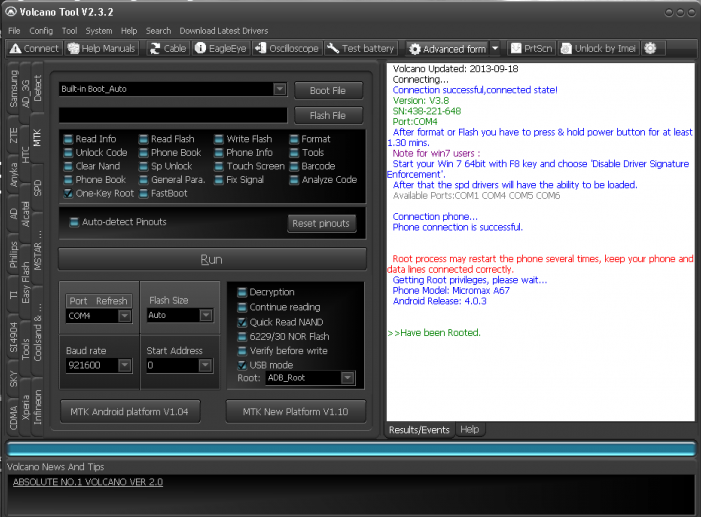Click the blue progress bar
The width and height of the screenshot is (701, 517).
pyautogui.click(x=351, y=449)
